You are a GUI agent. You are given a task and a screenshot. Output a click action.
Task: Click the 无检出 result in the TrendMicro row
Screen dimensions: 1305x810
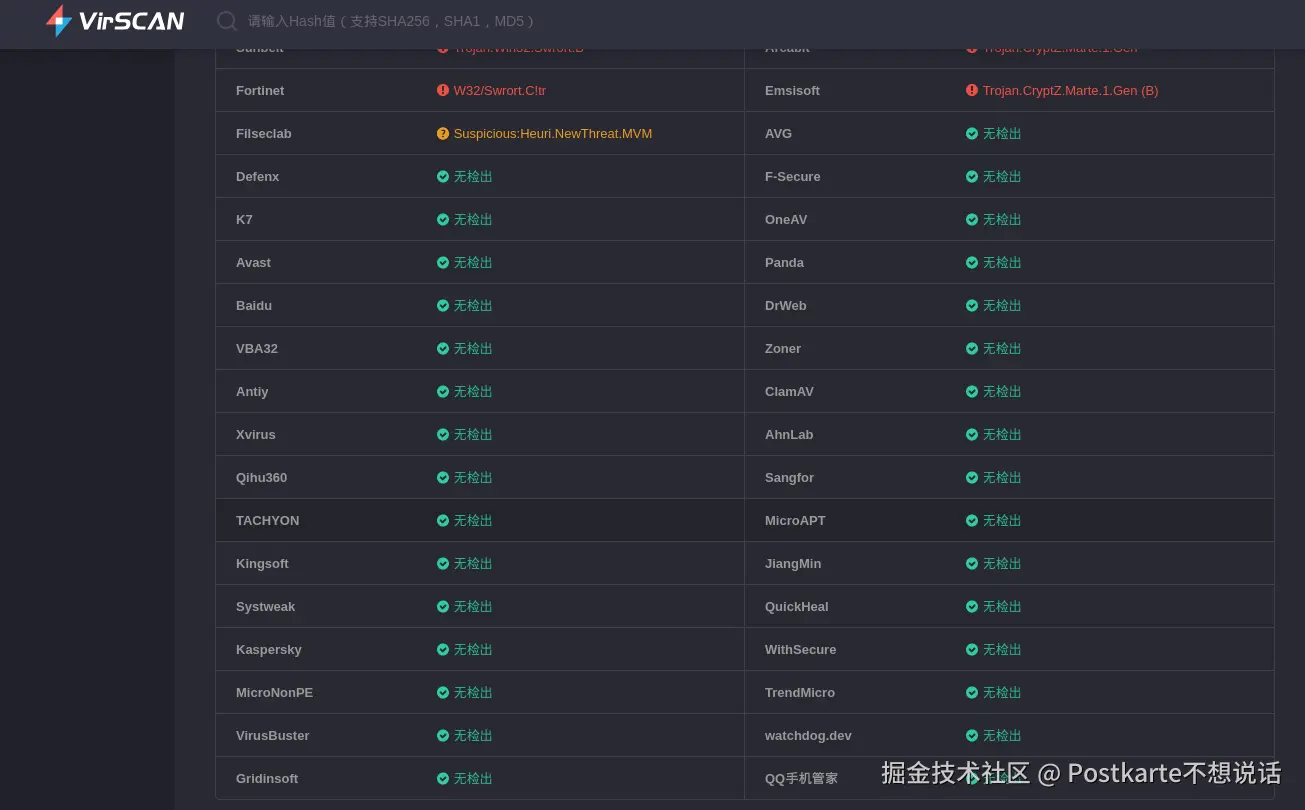[1002, 692]
